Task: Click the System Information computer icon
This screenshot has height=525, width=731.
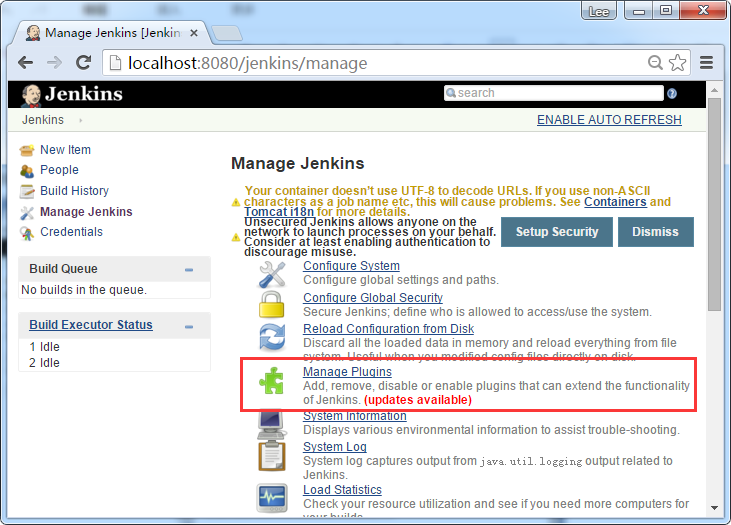Action: (272, 423)
